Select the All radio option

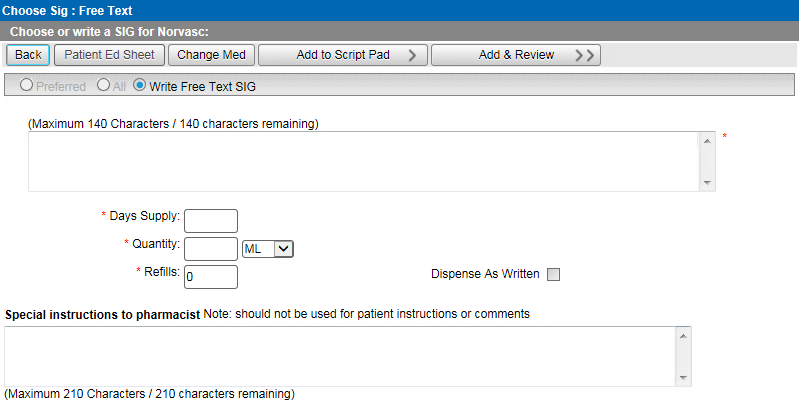click(102, 86)
